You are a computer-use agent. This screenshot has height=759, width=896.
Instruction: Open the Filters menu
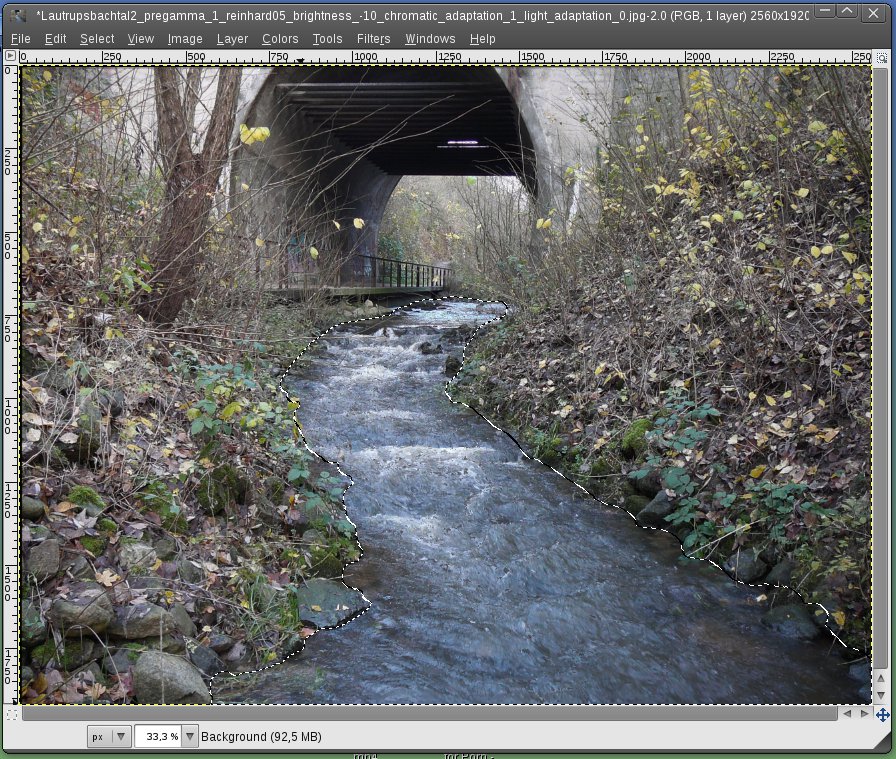point(373,39)
